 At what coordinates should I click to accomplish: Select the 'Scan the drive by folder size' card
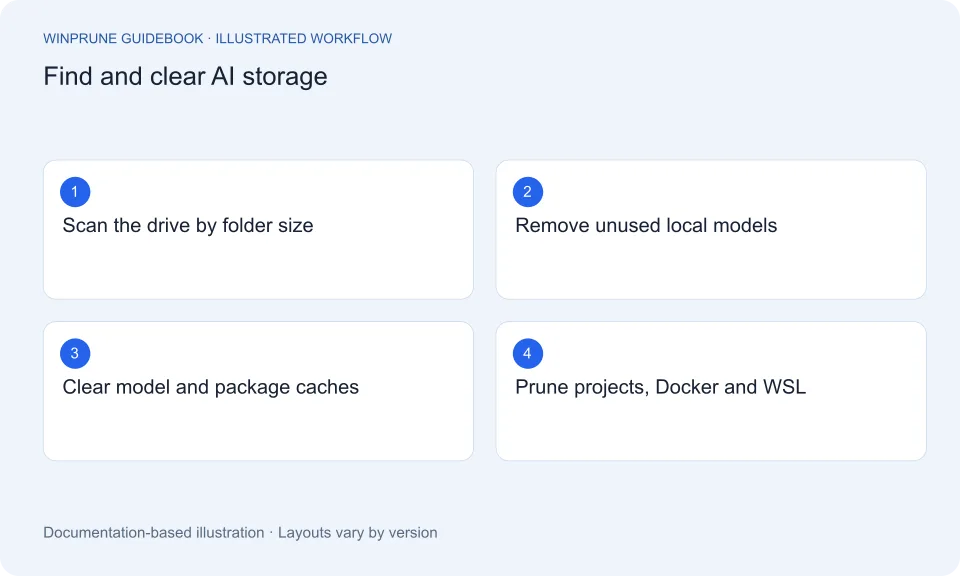(x=258, y=230)
